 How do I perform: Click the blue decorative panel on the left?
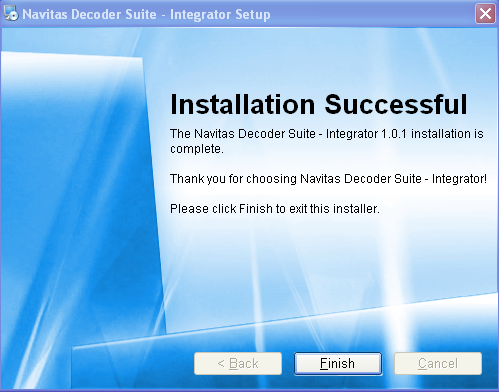(x=77, y=200)
